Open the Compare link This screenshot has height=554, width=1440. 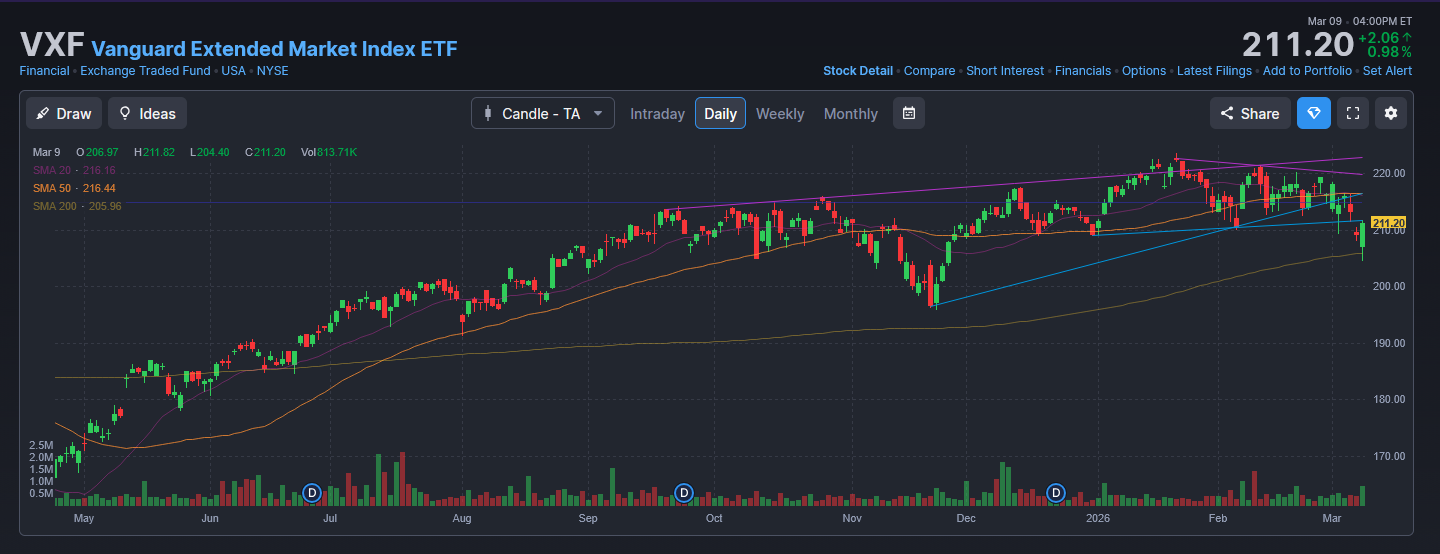930,71
